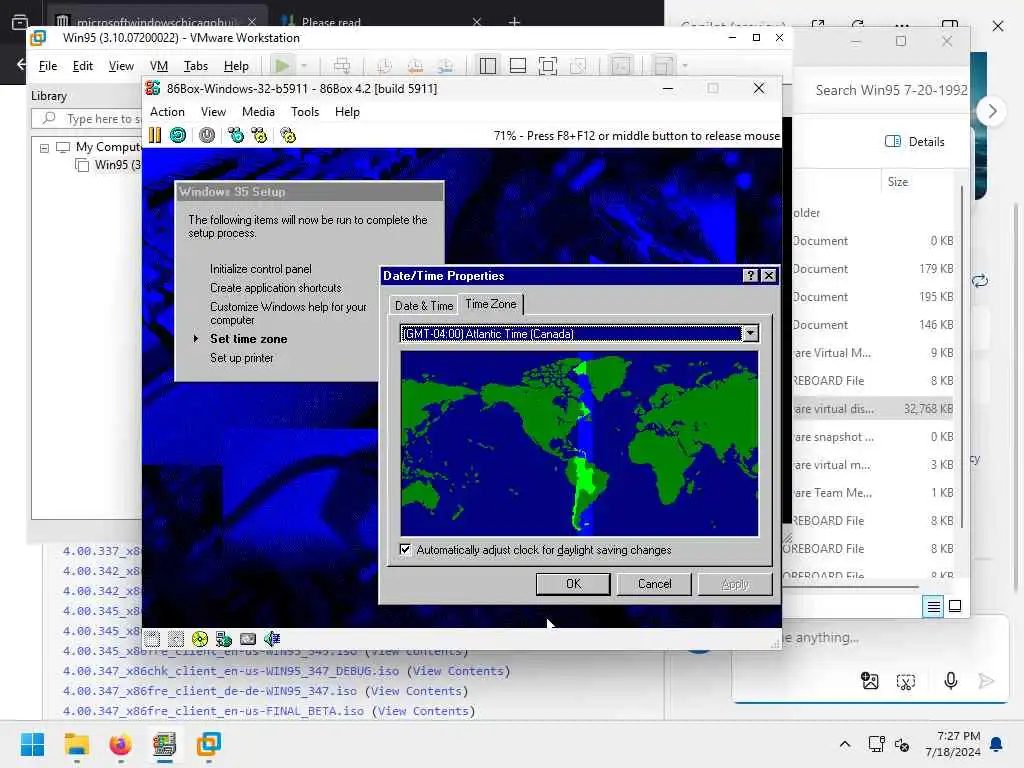Viewport: 1024px width, 768px height.
Task: Open File Explorer from the taskbar
Action: tap(76, 744)
